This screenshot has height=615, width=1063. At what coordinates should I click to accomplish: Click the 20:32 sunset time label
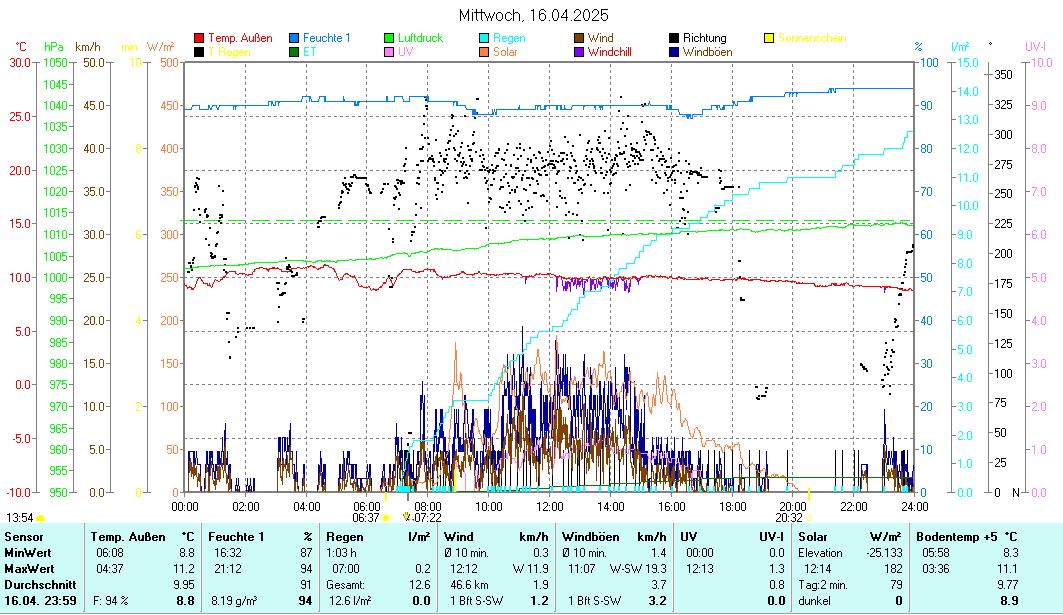(789, 518)
